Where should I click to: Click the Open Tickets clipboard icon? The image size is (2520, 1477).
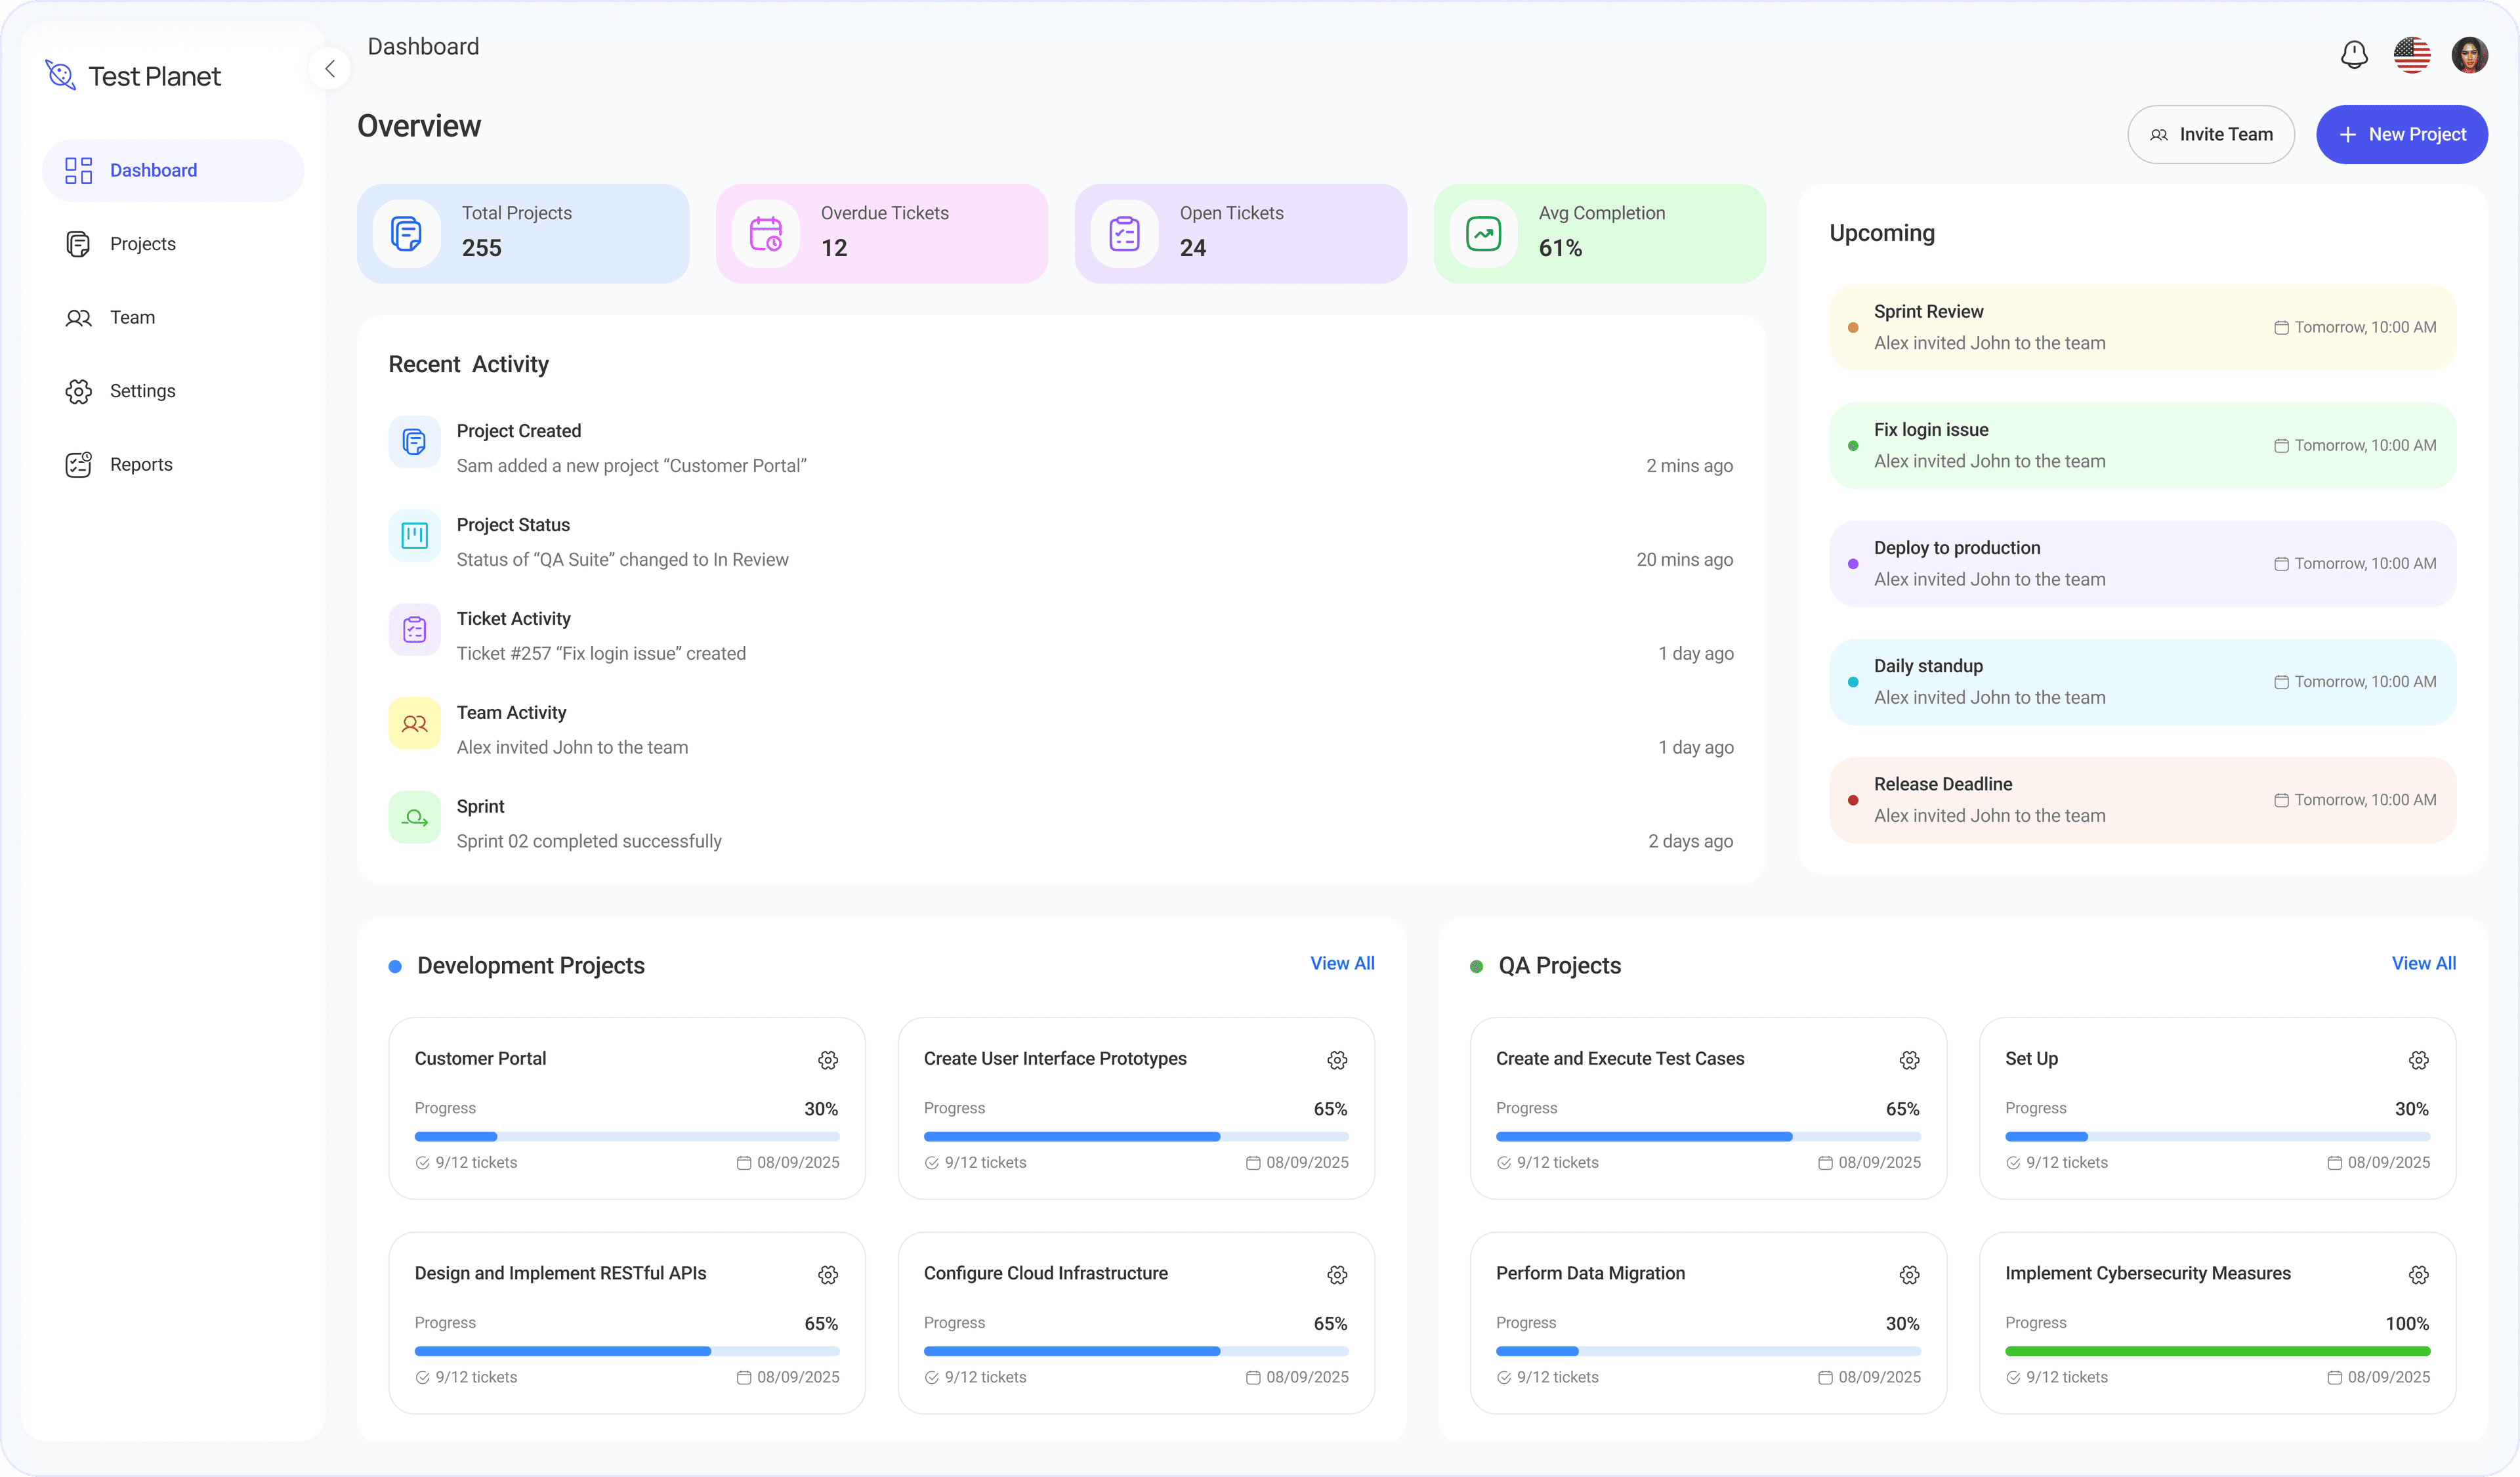[x=1125, y=233]
